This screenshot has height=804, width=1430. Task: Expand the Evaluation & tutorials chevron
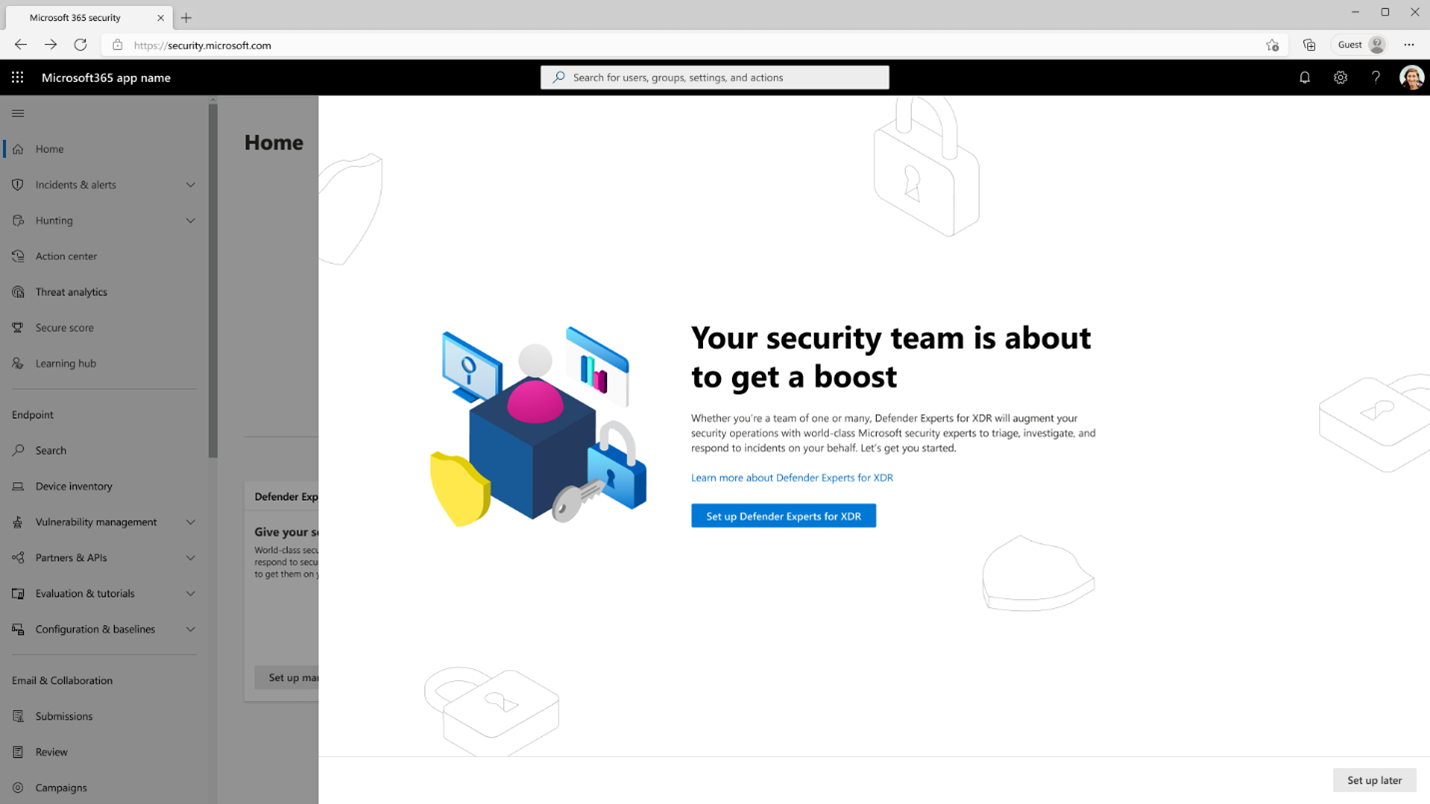tap(190, 594)
